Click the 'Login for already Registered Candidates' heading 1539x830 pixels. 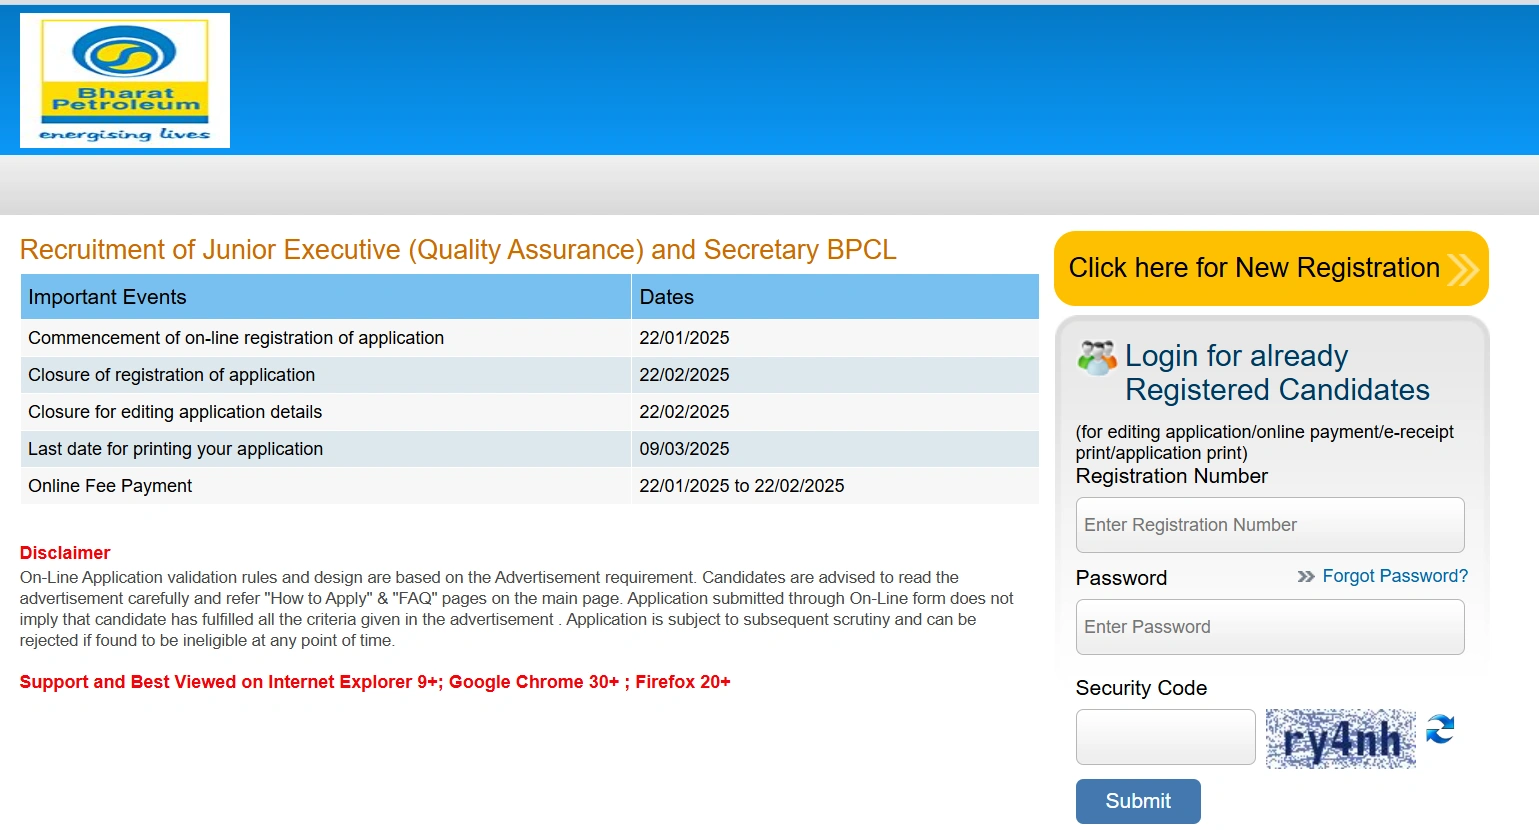point(1277,373)
